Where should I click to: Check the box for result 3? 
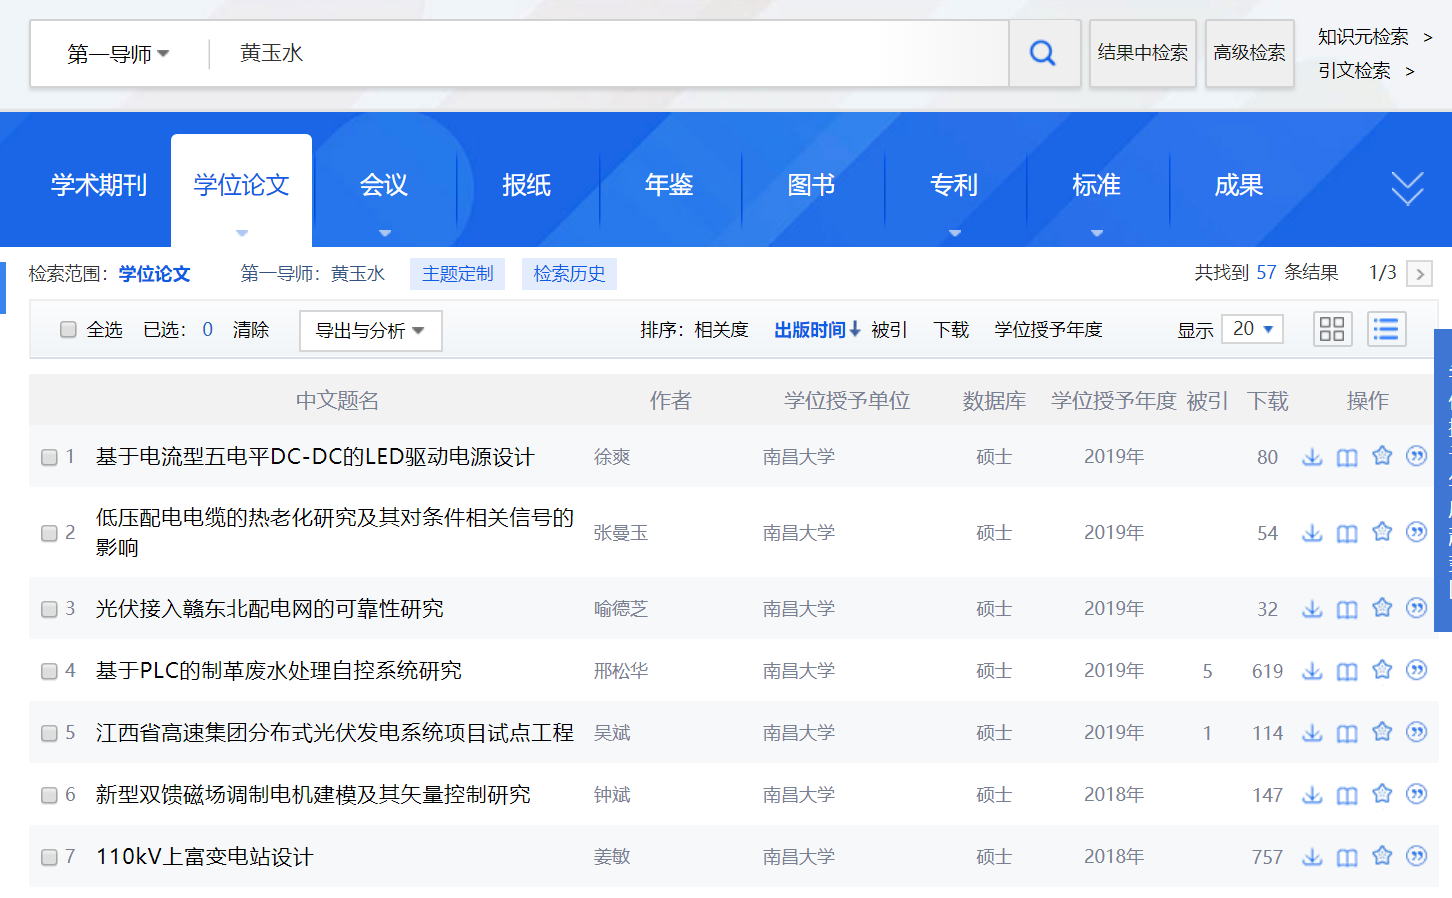49,609
